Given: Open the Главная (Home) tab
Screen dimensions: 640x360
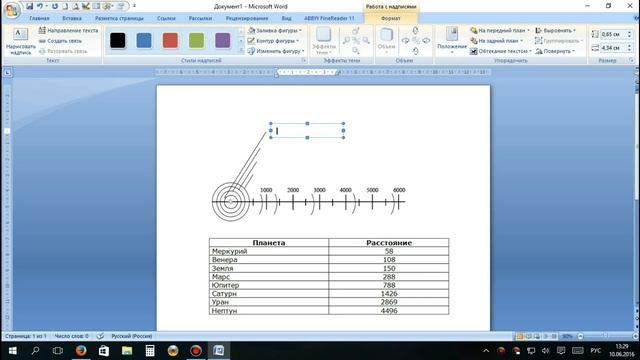Looking at the screenshot, I should click(40, 18).
